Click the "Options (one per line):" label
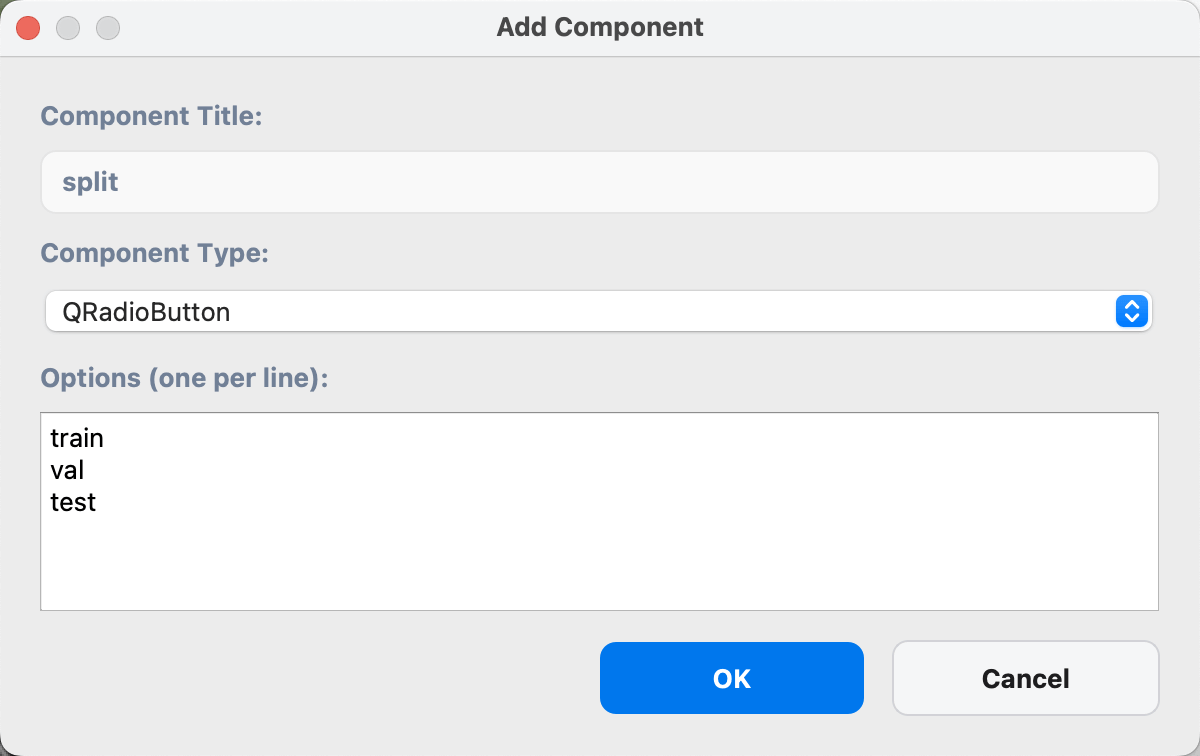1200x756 pixels. tap(184, 379)
